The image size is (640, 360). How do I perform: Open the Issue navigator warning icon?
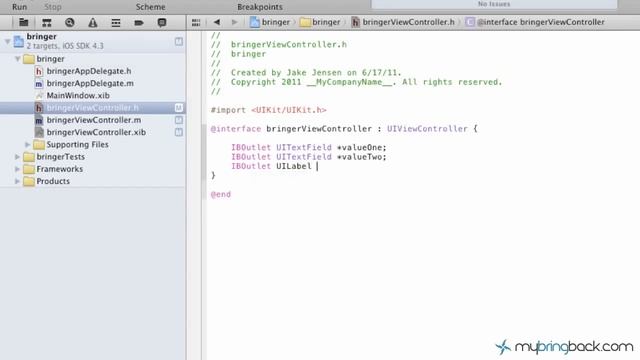pyautogui.click(x=93, y=22)
